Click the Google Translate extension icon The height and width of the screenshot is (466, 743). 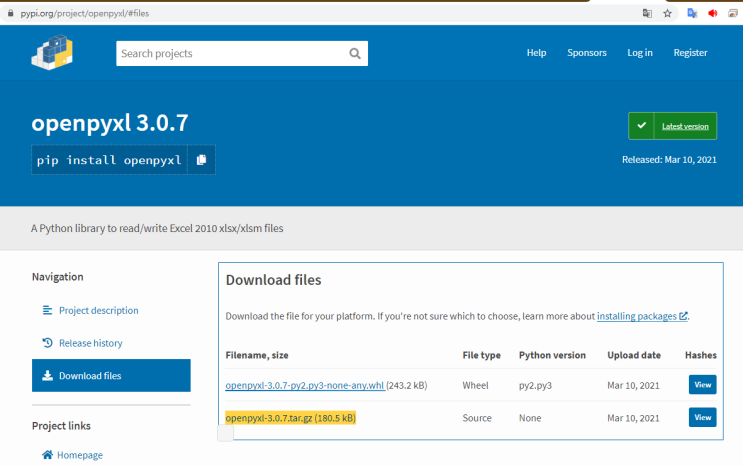click(x=692, y=13)
